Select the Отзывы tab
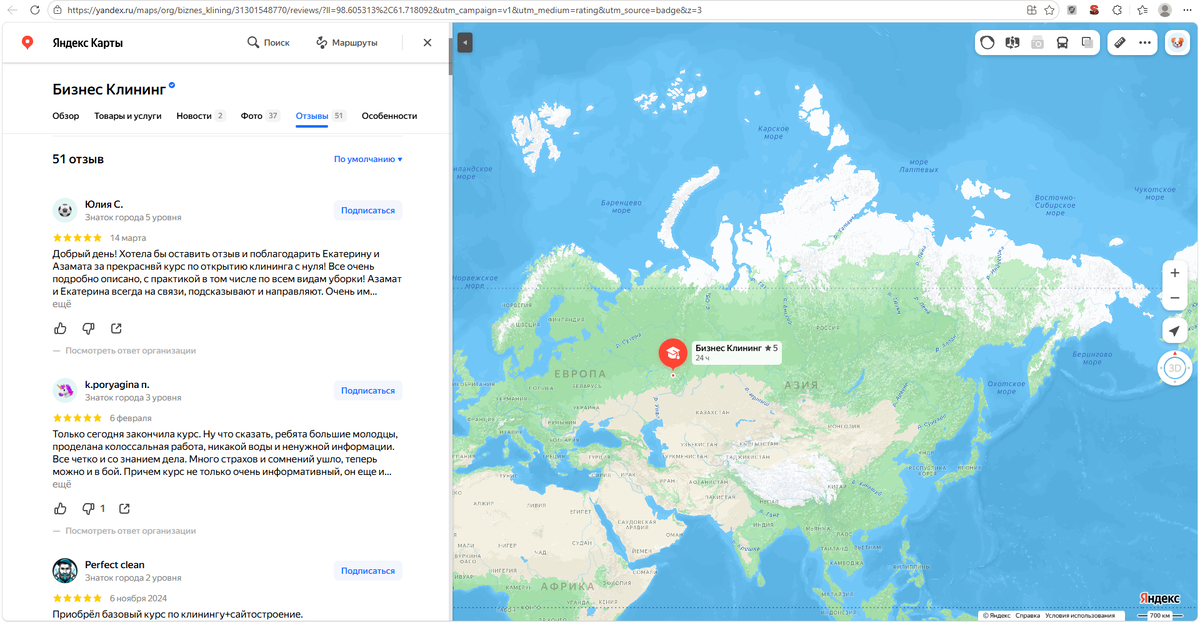The height and width of the screenshot is (622, 1200). tap(321, 116)
